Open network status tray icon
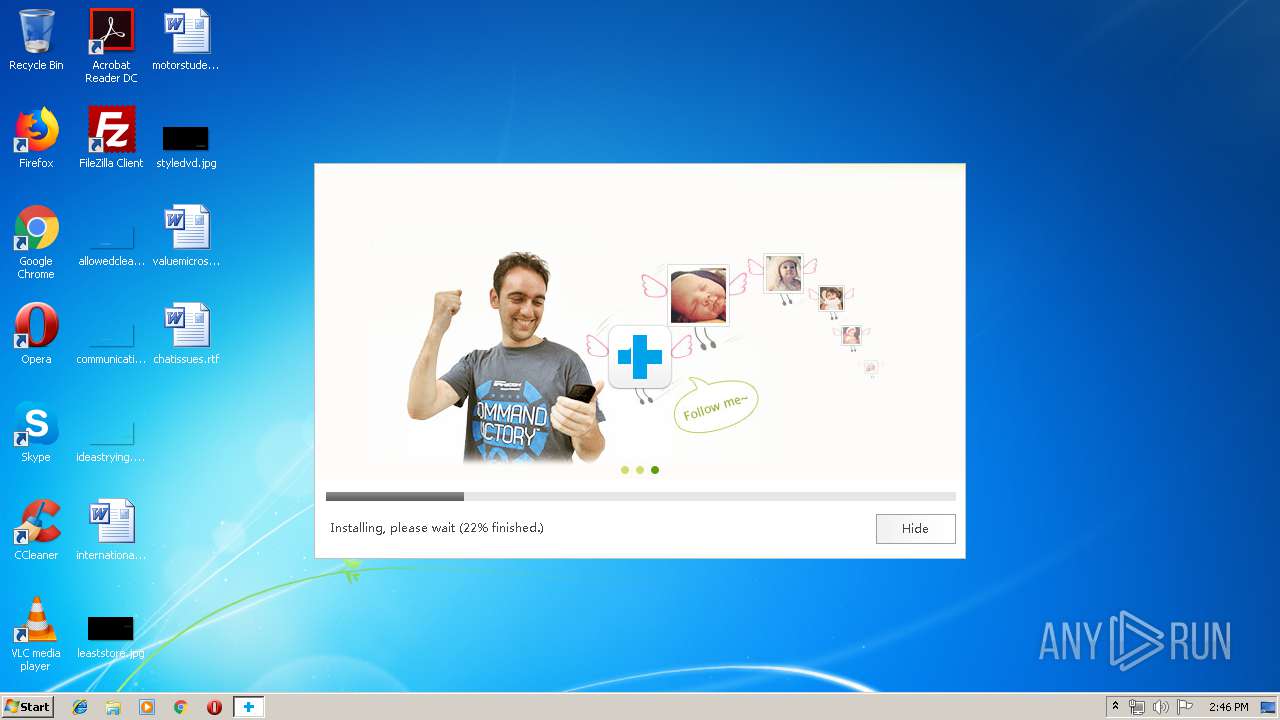The image size is (1280, 720). [1137, 707]
